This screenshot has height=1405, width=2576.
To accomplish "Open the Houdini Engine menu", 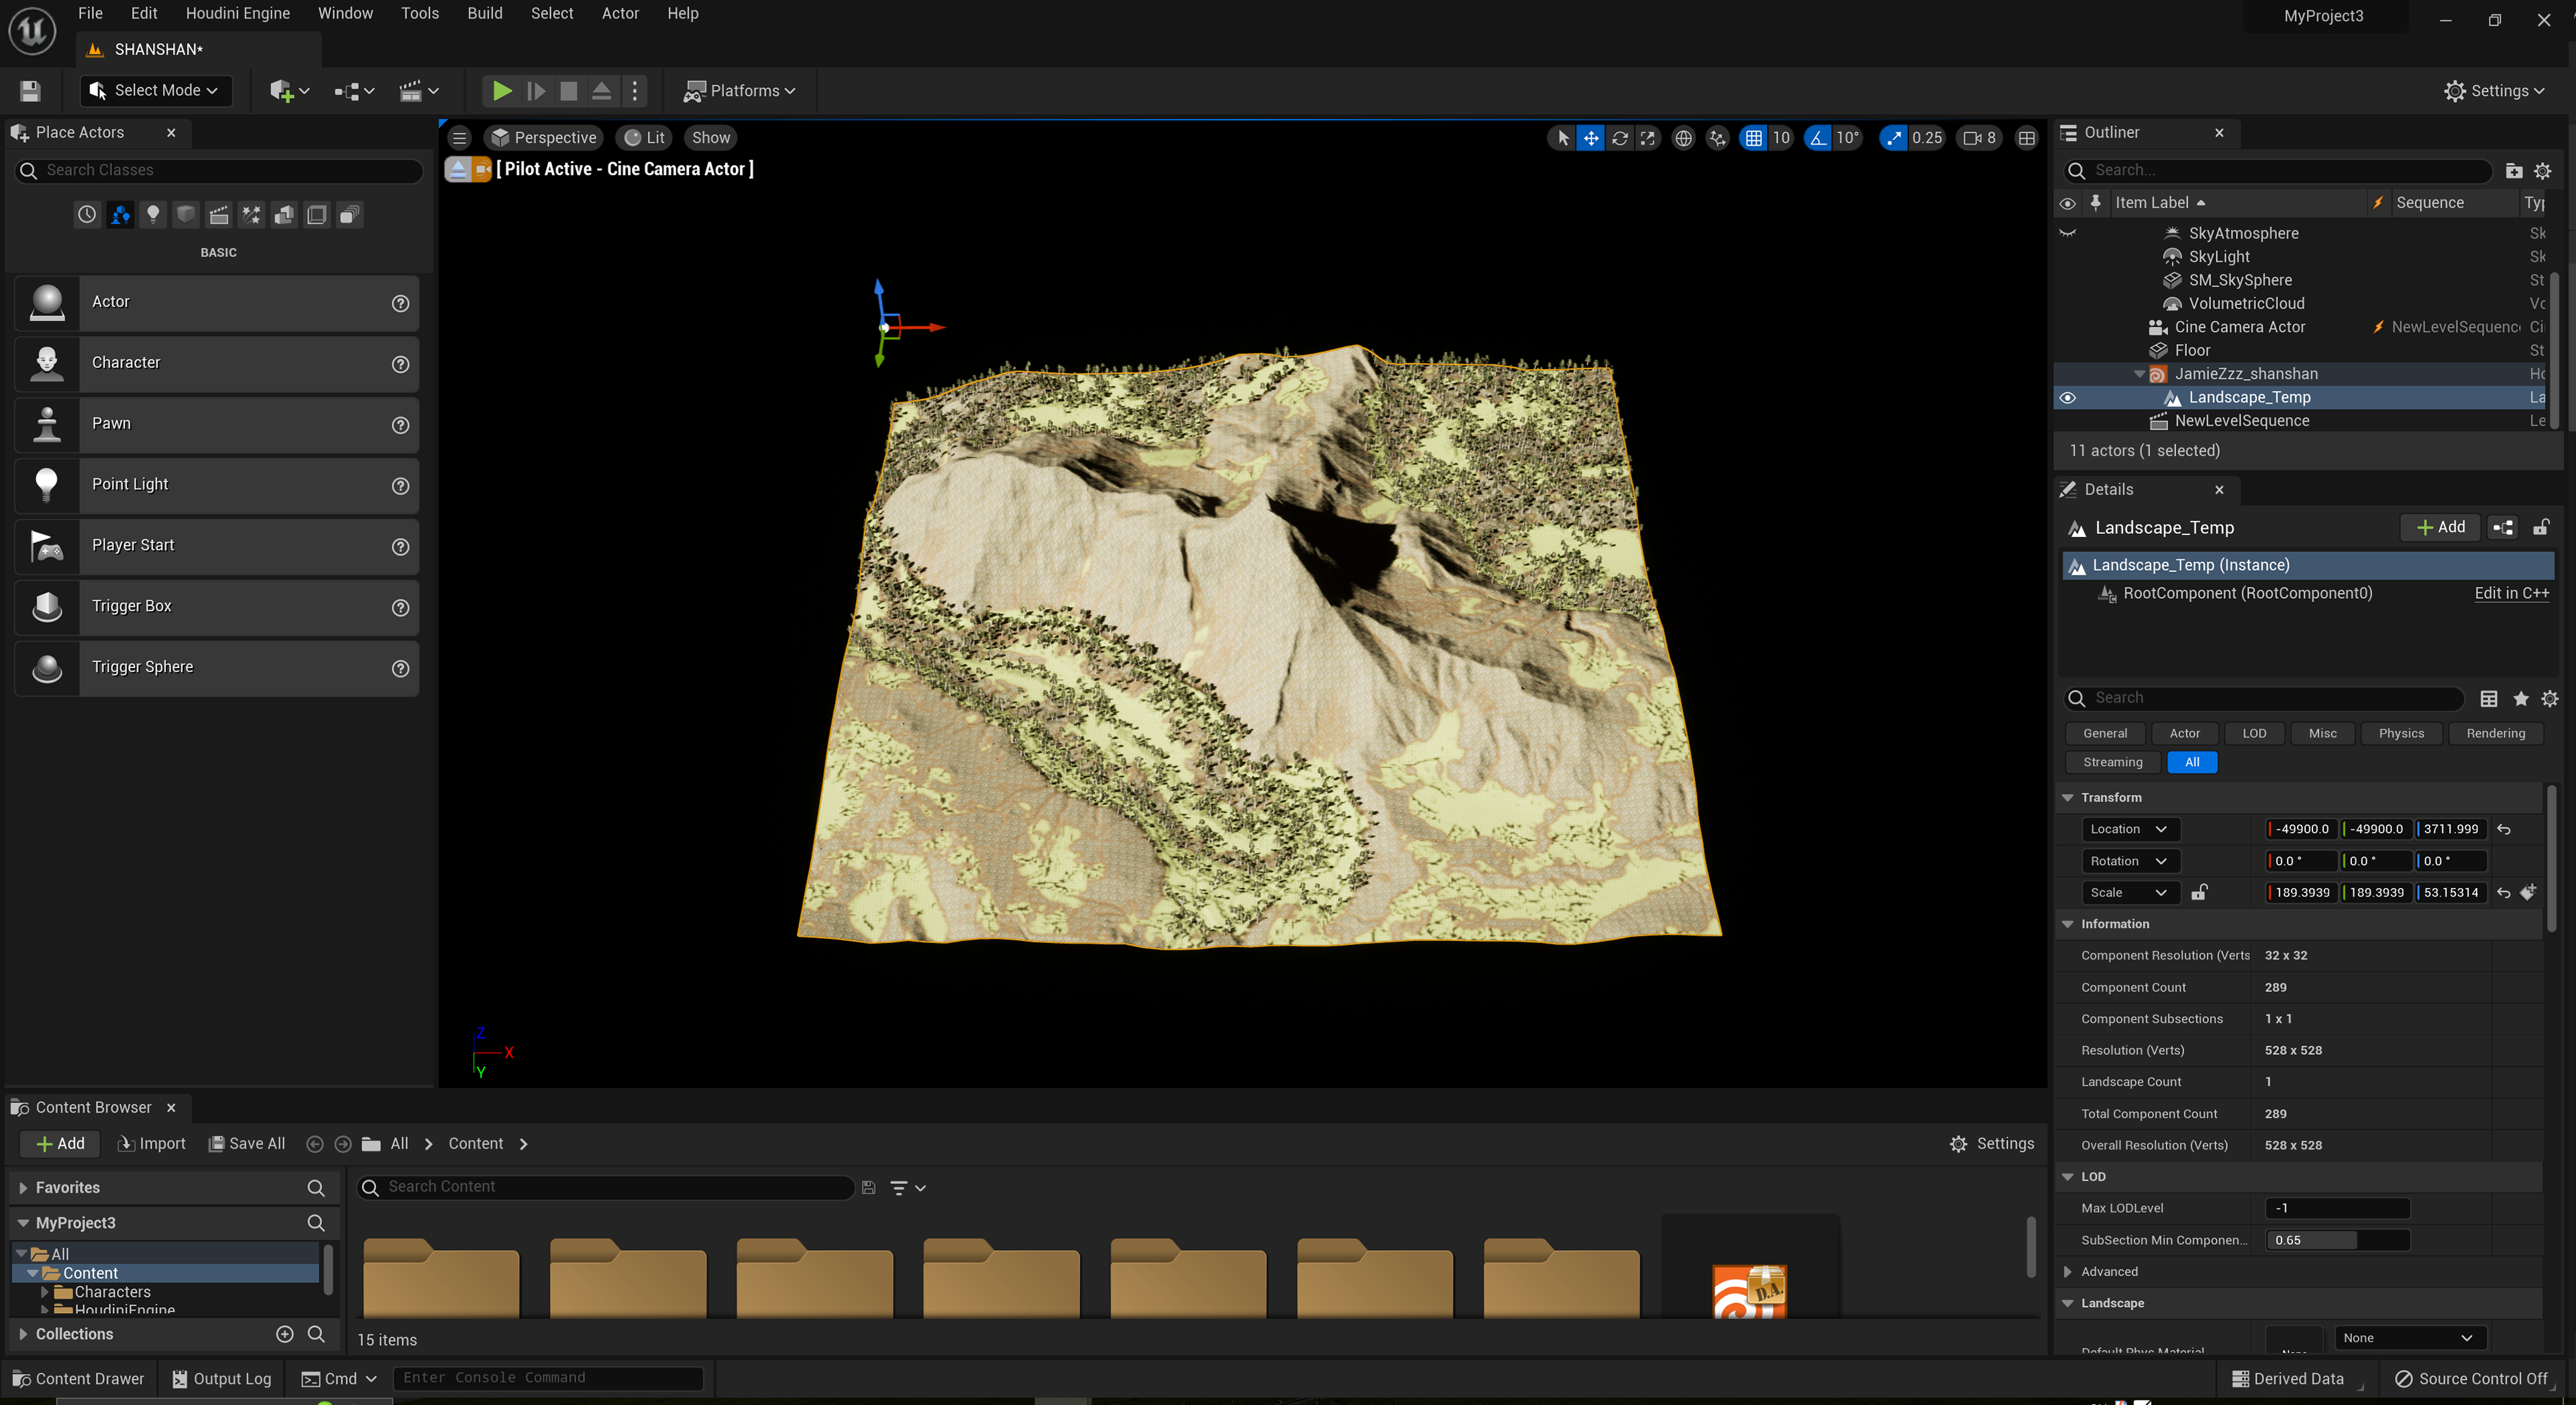I will point(237,13).
